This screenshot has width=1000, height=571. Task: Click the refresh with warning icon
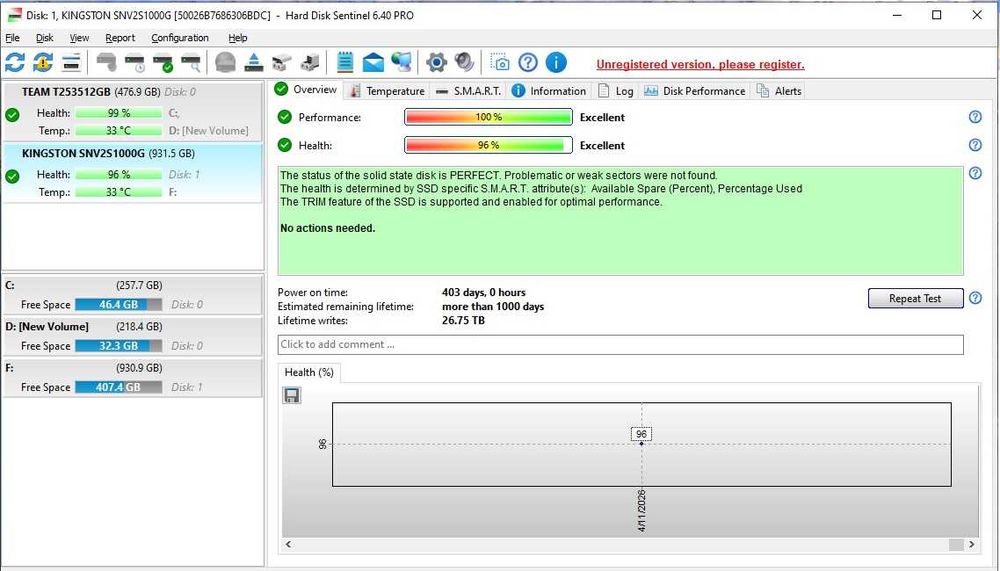[x=43, y=63]
